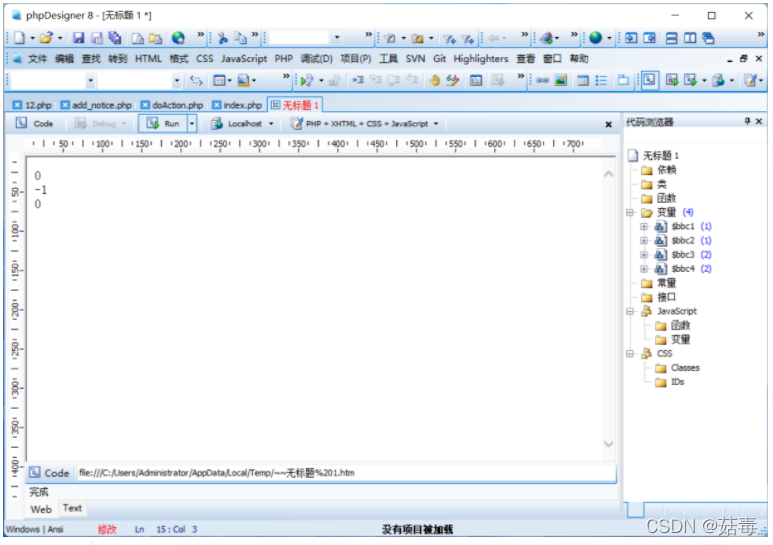The image size is (773, 545).
Task: Select the Web tab at the bottom
Action: [x=41, y=510]
